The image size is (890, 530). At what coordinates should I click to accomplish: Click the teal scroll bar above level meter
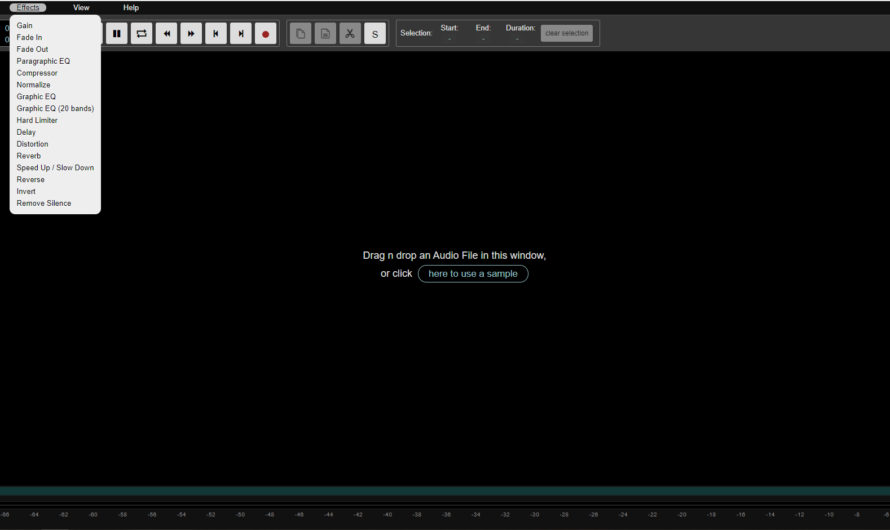tap(445, 492)
